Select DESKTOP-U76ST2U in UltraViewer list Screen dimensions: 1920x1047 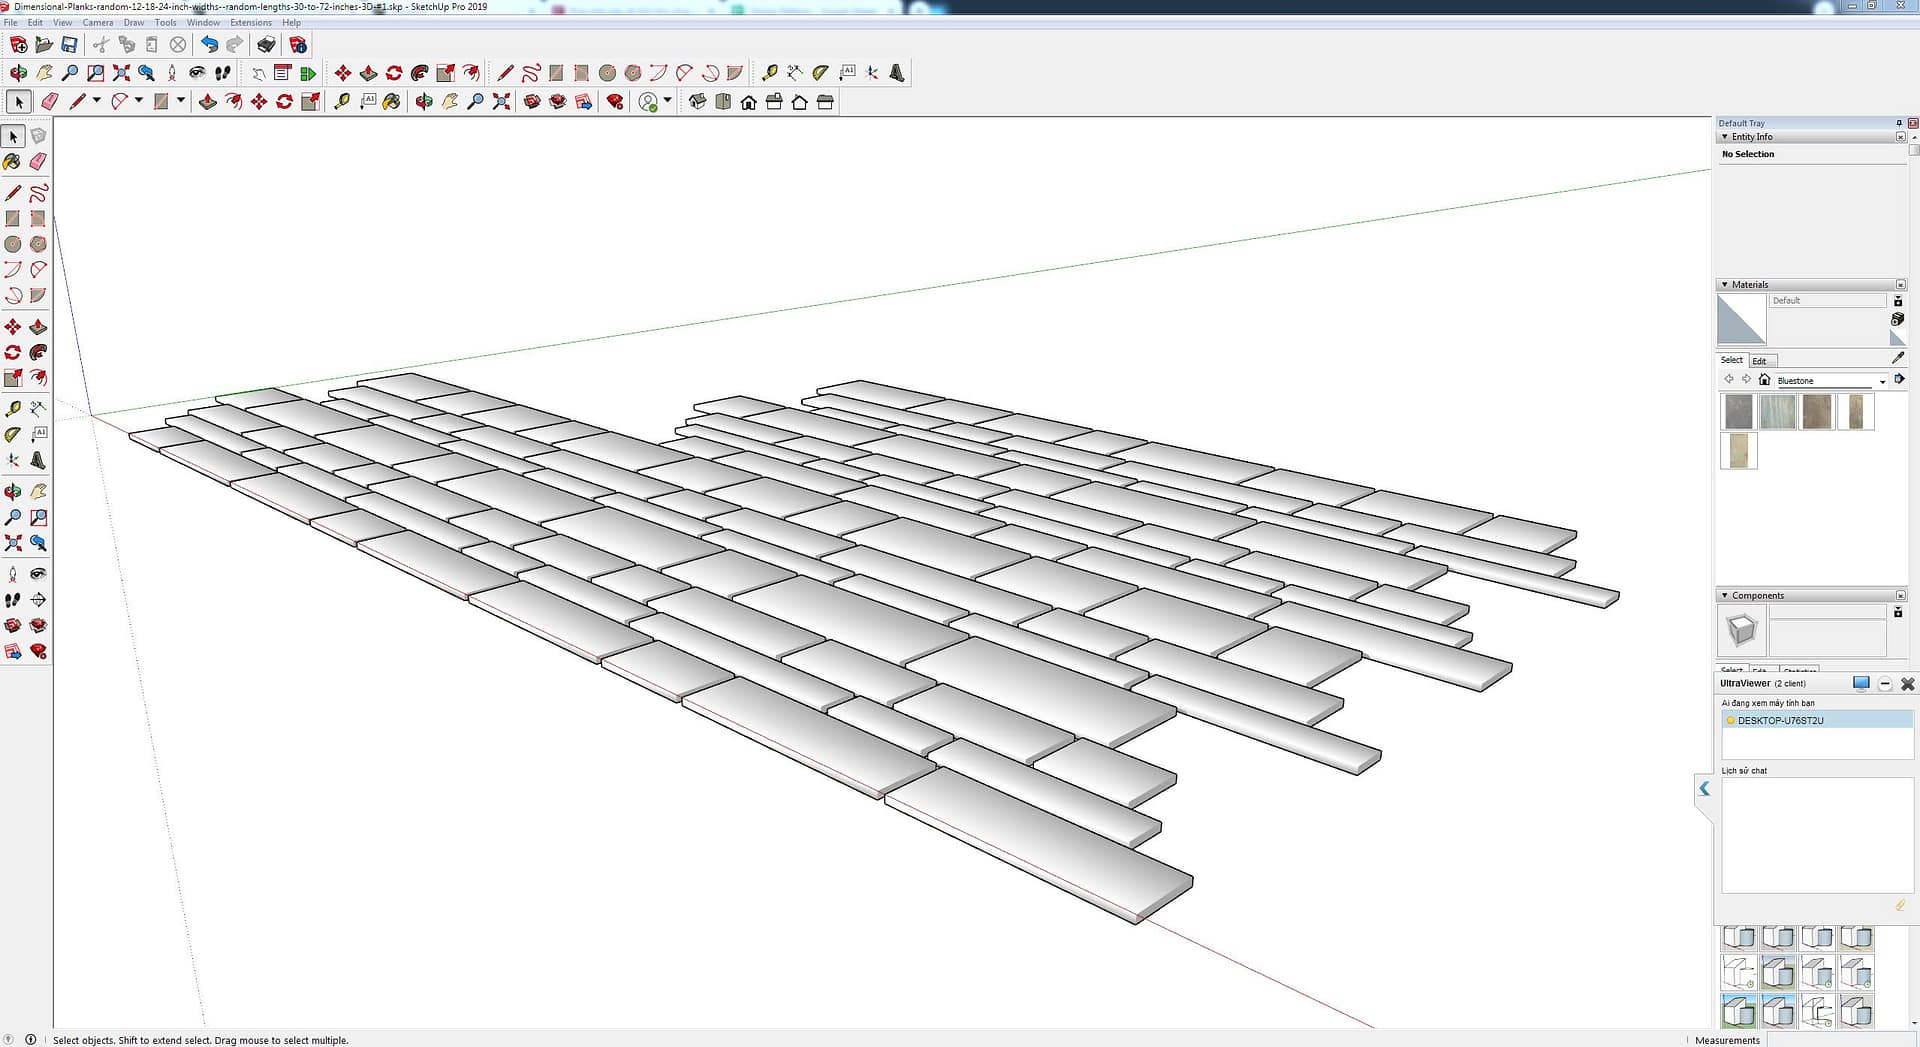1780,720
